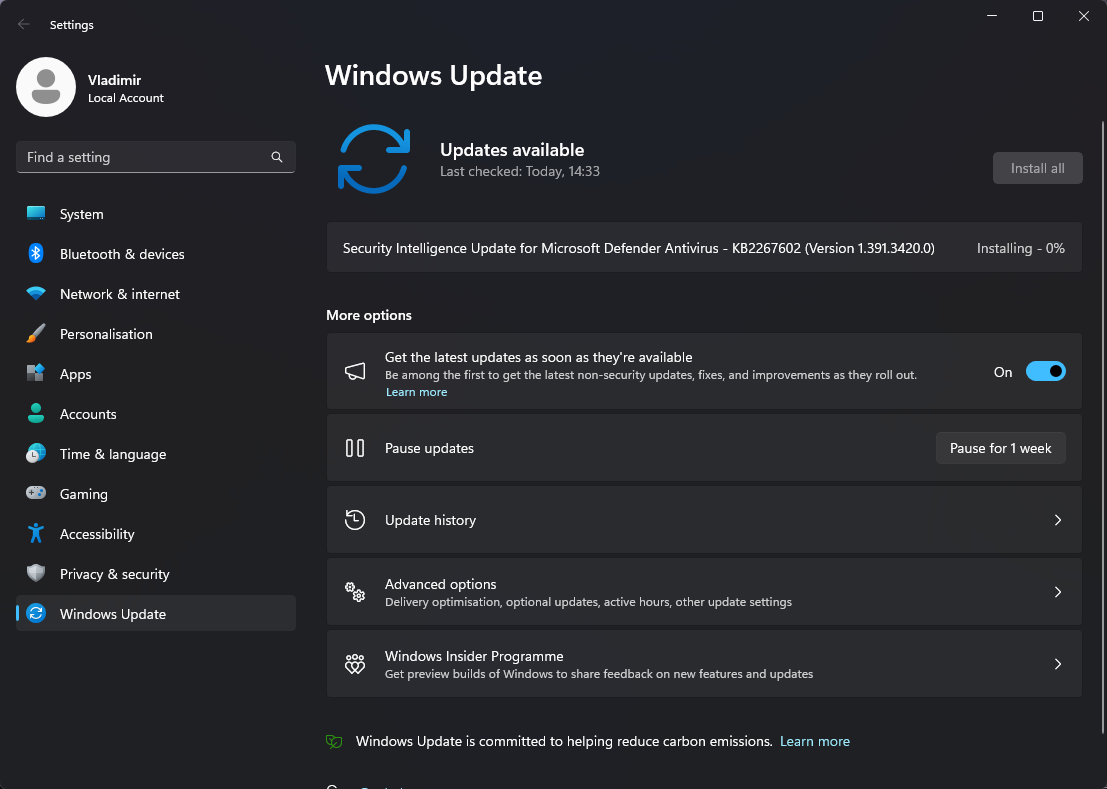Viewport: 1107px width, 789px height.
Task: Click Learn more under latest updates
Action: (416, 392)
